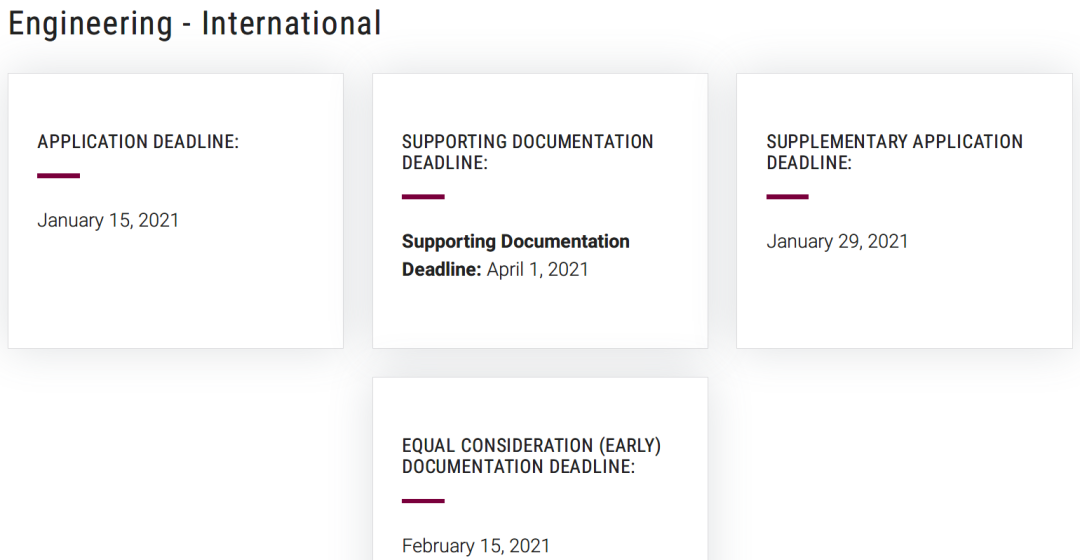Select the April 1, 2021 date text

(537, 269)
